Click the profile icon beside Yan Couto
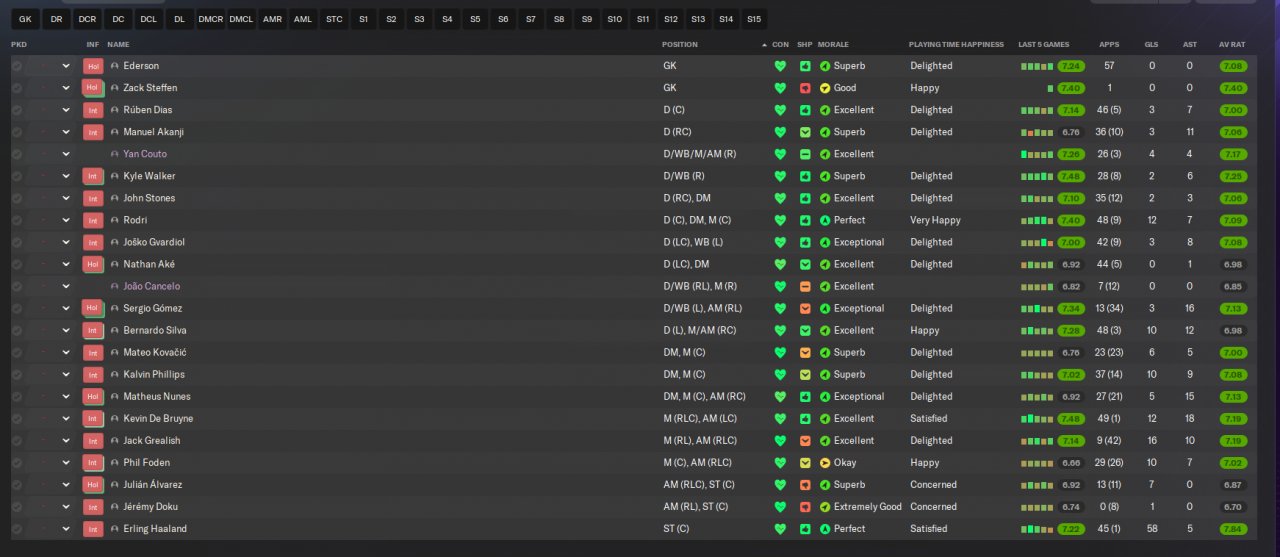 point(115,154)
